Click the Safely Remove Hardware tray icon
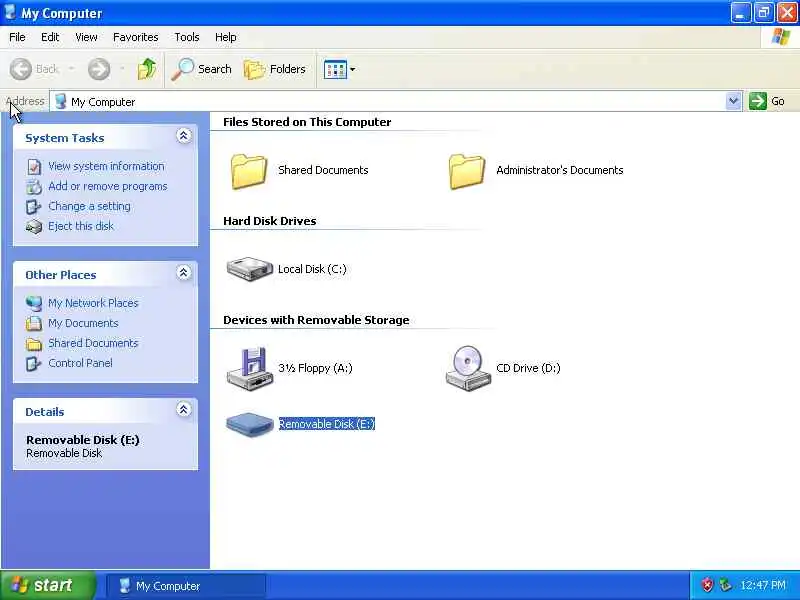Viewport: 800px width, 600px height. point(724,585)
